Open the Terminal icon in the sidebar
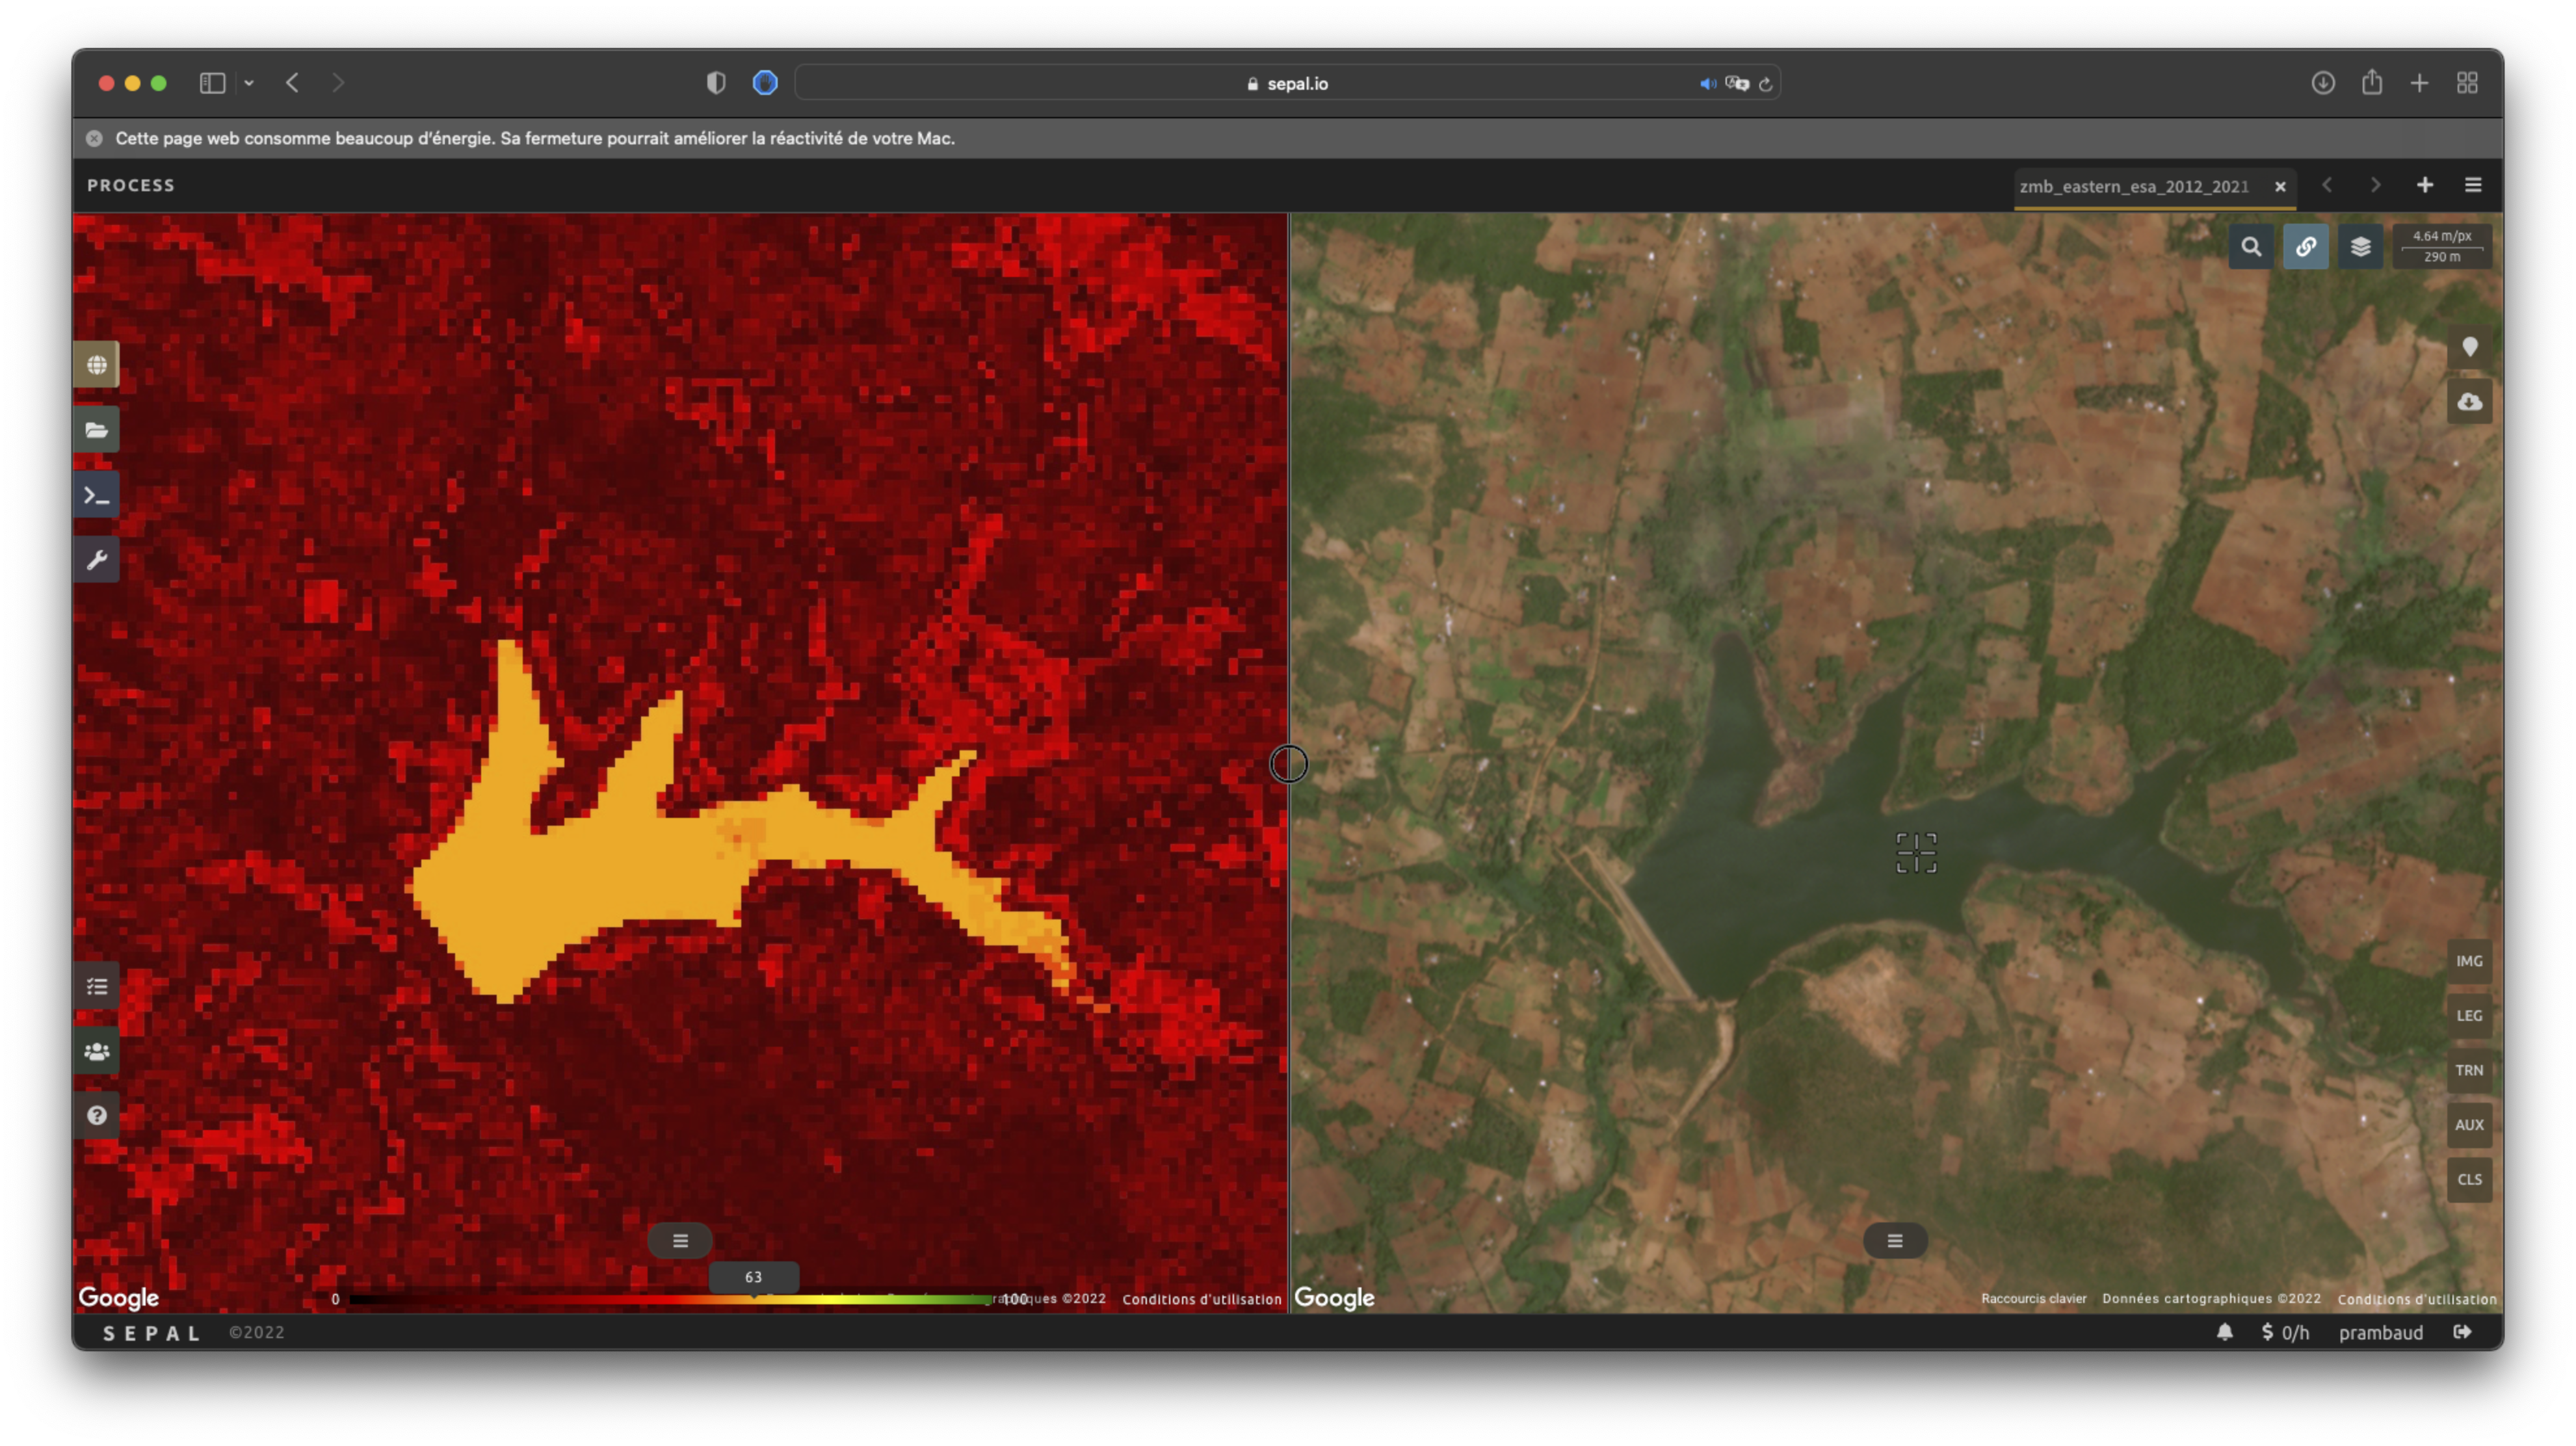This screenshot has width=2576, height=1446. click(x=97, y=495)
